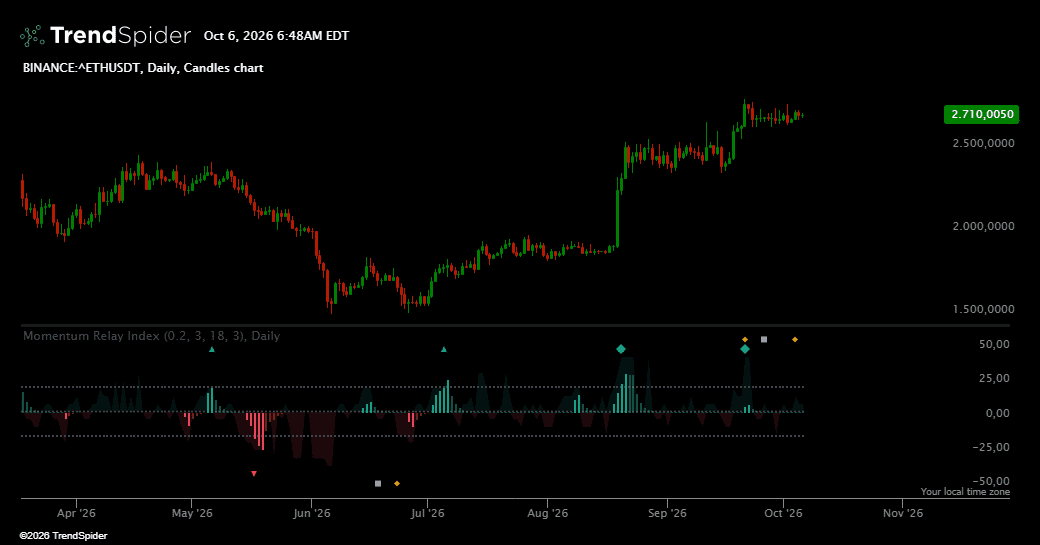Click the Oct '26 date axis label

tap(783, 513)
